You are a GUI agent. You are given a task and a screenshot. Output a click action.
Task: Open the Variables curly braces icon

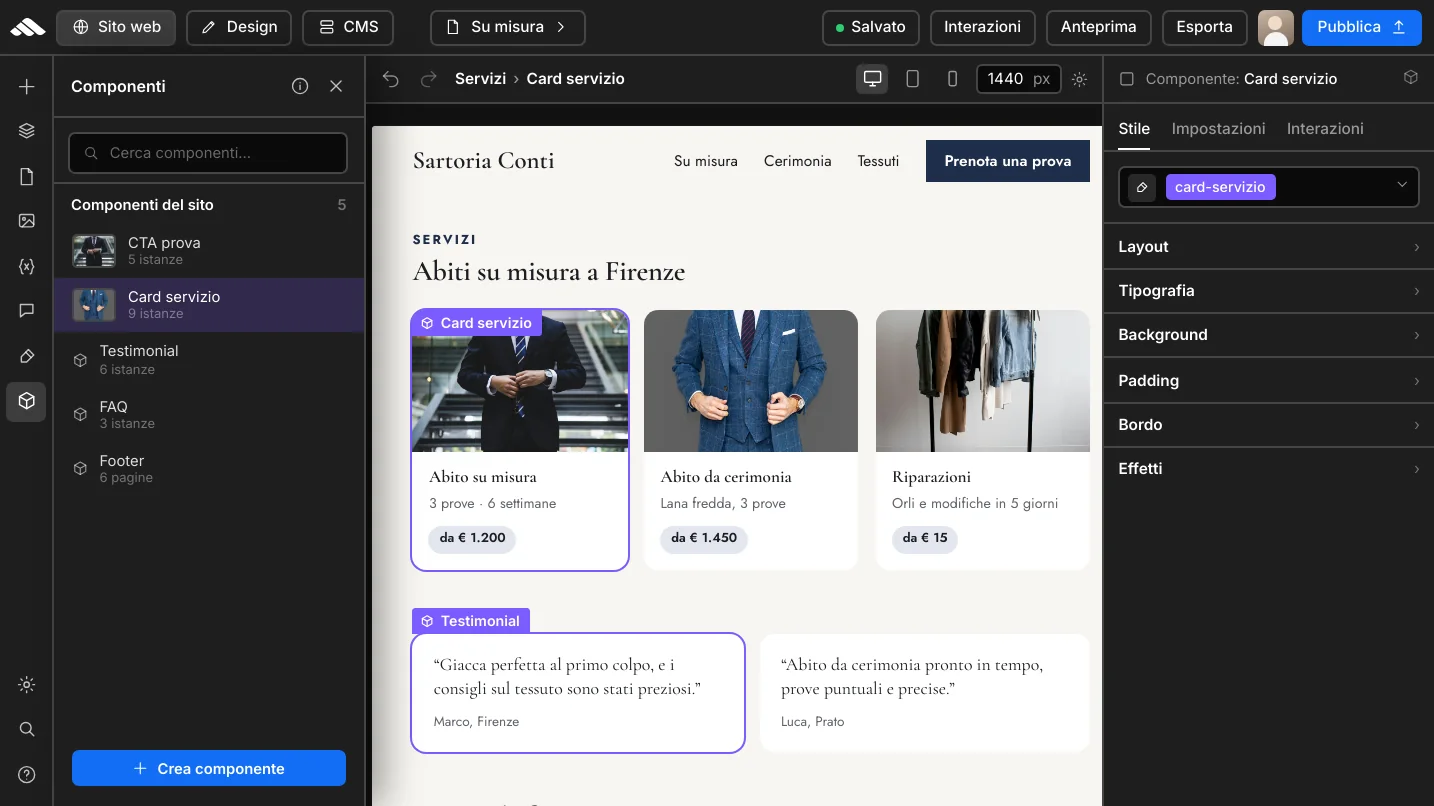click(27, 266)
